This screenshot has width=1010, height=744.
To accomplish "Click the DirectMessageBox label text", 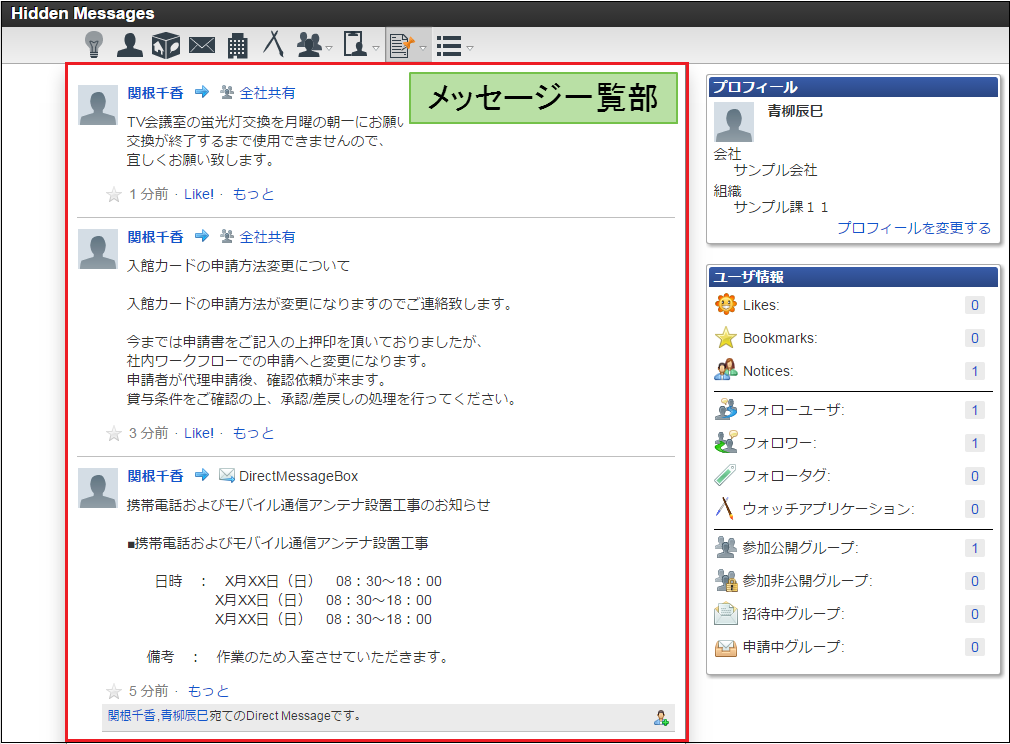I will 298,477.
